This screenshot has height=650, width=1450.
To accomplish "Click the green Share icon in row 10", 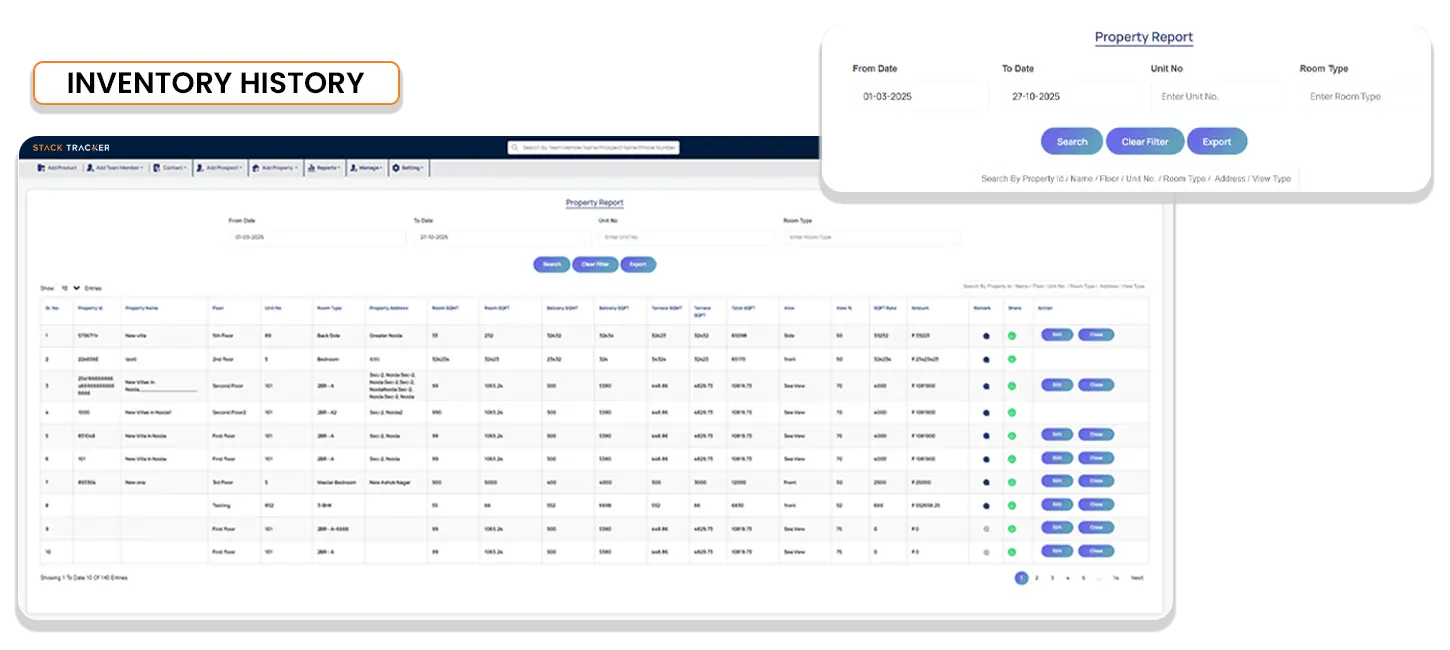I will [x=1012, y=552].
